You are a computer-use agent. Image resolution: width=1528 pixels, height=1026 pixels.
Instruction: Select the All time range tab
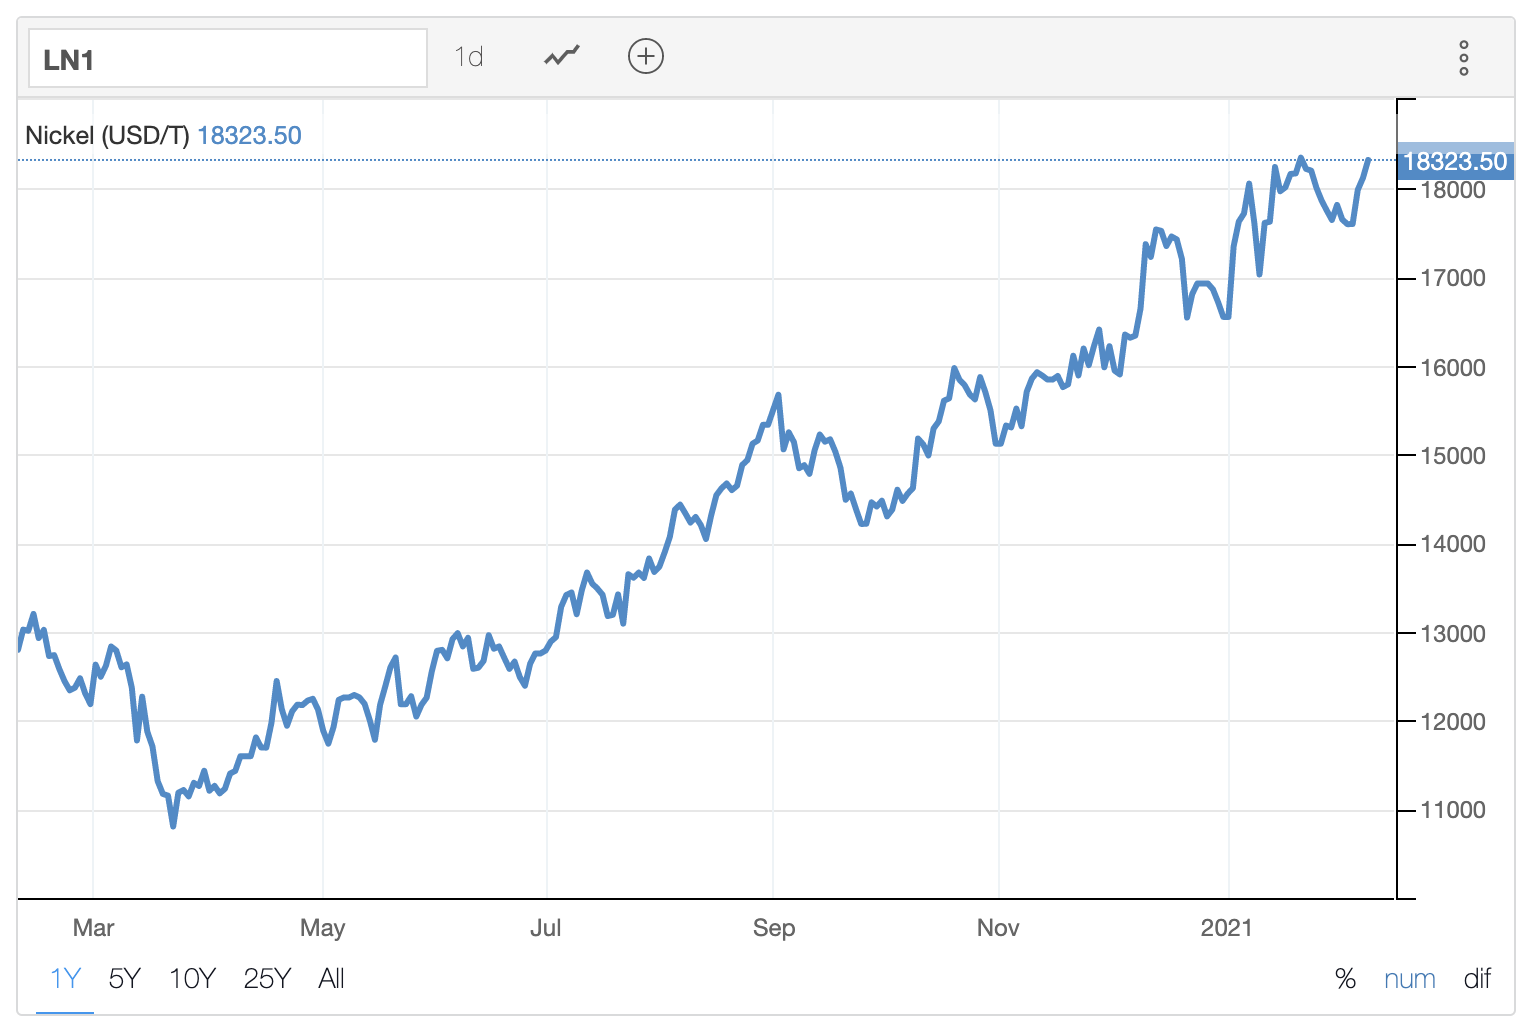tap(332, 979)
